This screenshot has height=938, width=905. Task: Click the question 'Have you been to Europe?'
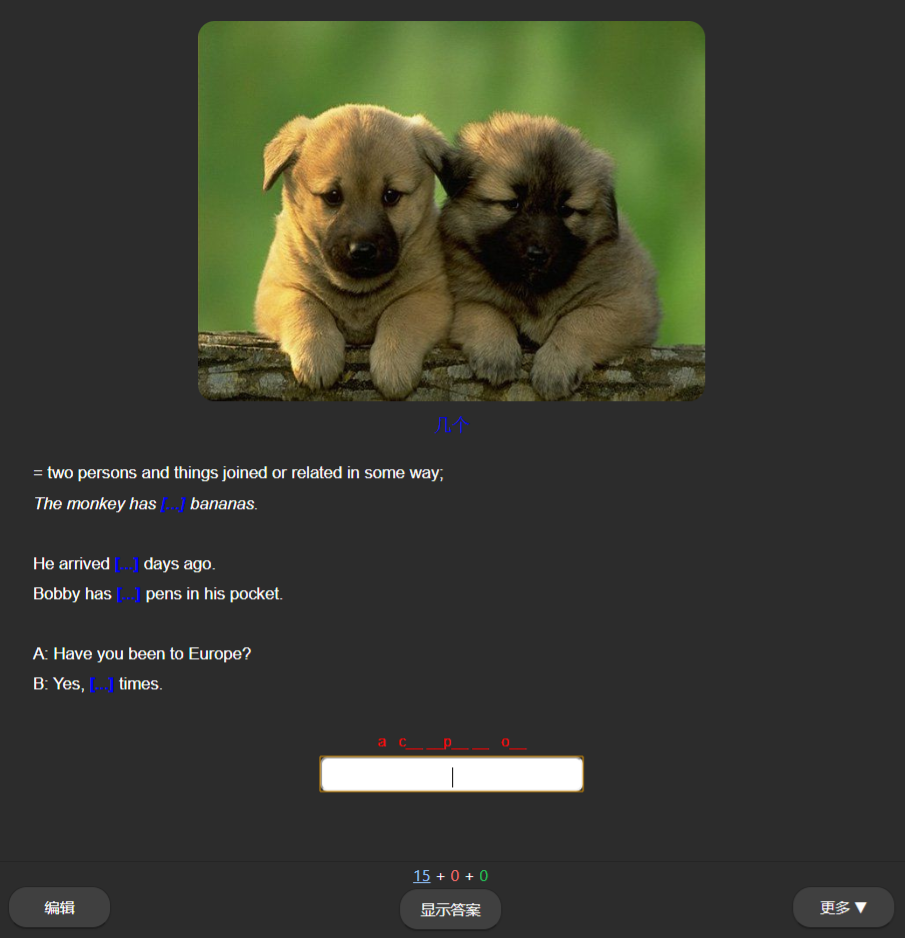coord(153,654)
